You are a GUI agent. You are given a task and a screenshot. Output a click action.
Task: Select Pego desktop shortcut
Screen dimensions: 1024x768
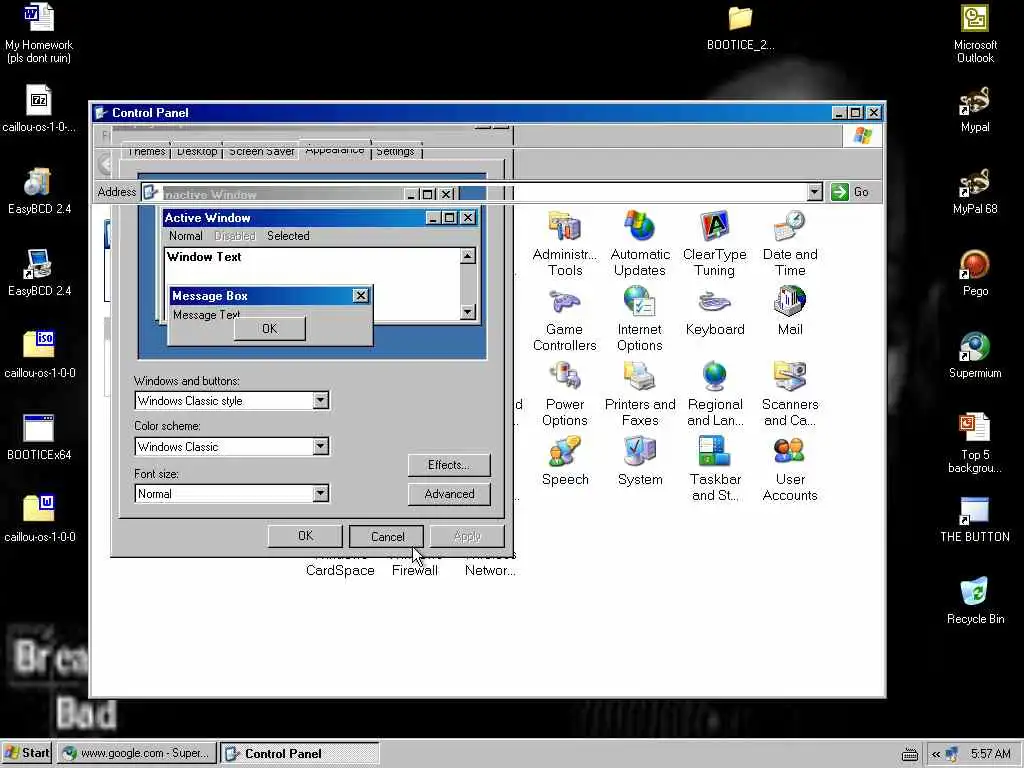pos(974,273)
